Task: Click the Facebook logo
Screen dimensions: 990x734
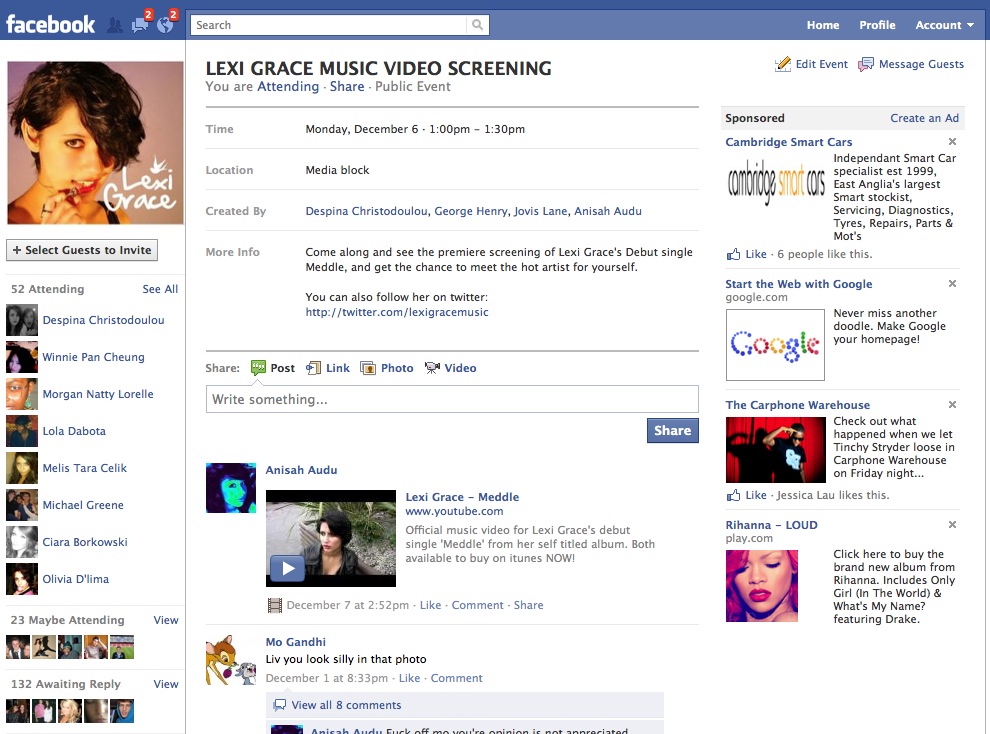Action: pos(51,25)
